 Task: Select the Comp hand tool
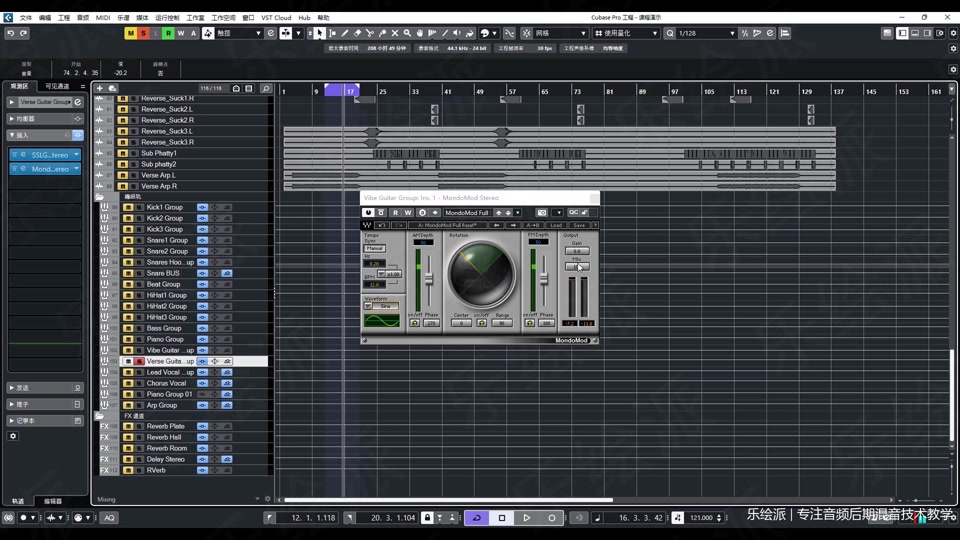[420, 33]
